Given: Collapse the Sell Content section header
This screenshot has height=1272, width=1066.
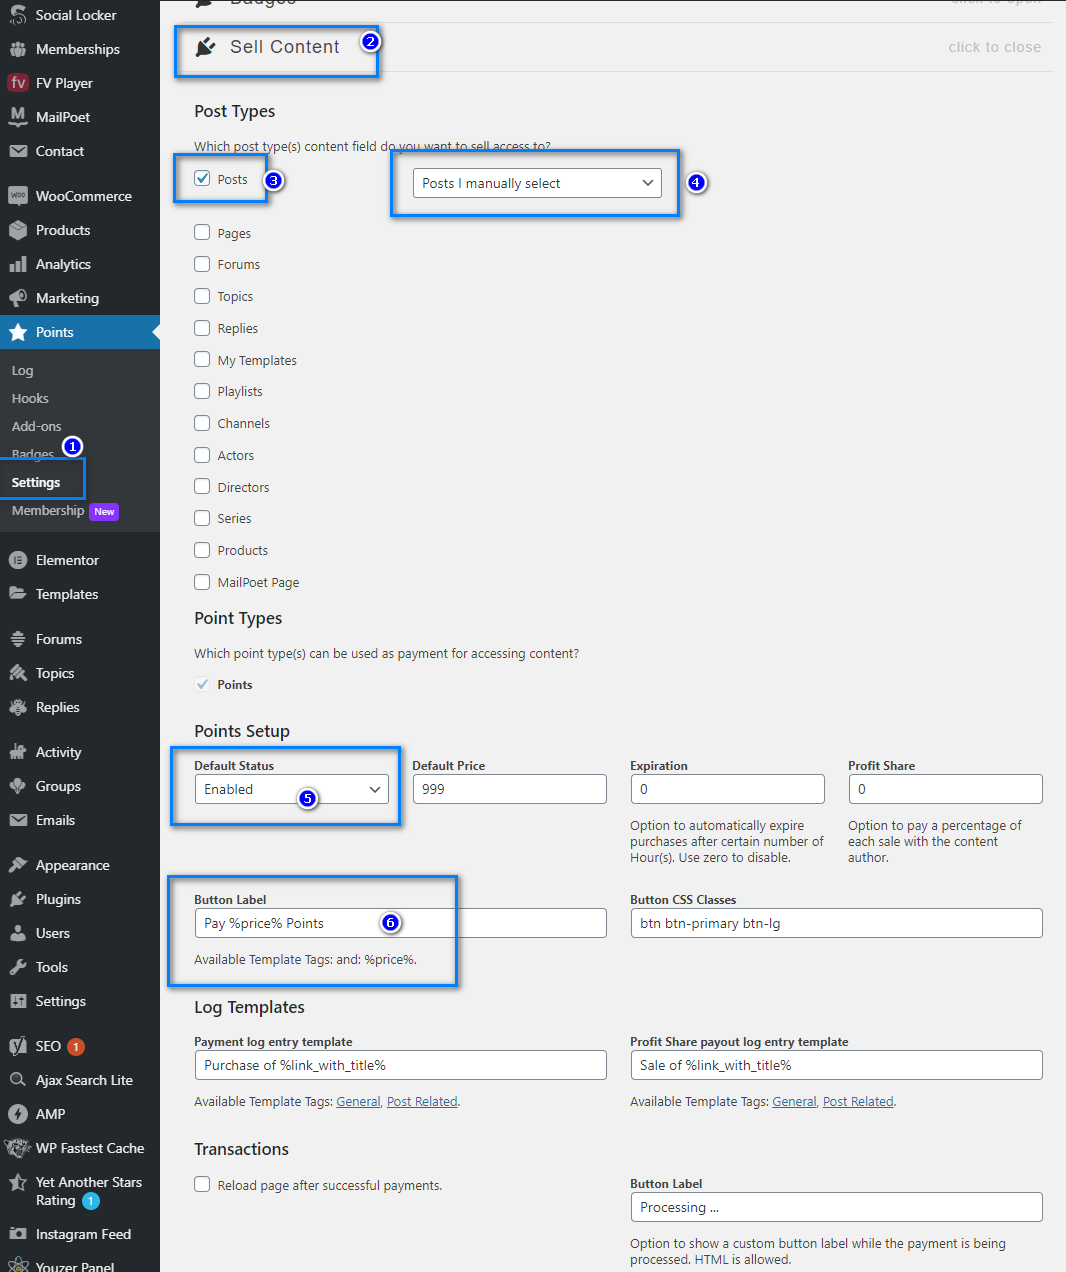Looking at the screenshot, I should [285, 47].
